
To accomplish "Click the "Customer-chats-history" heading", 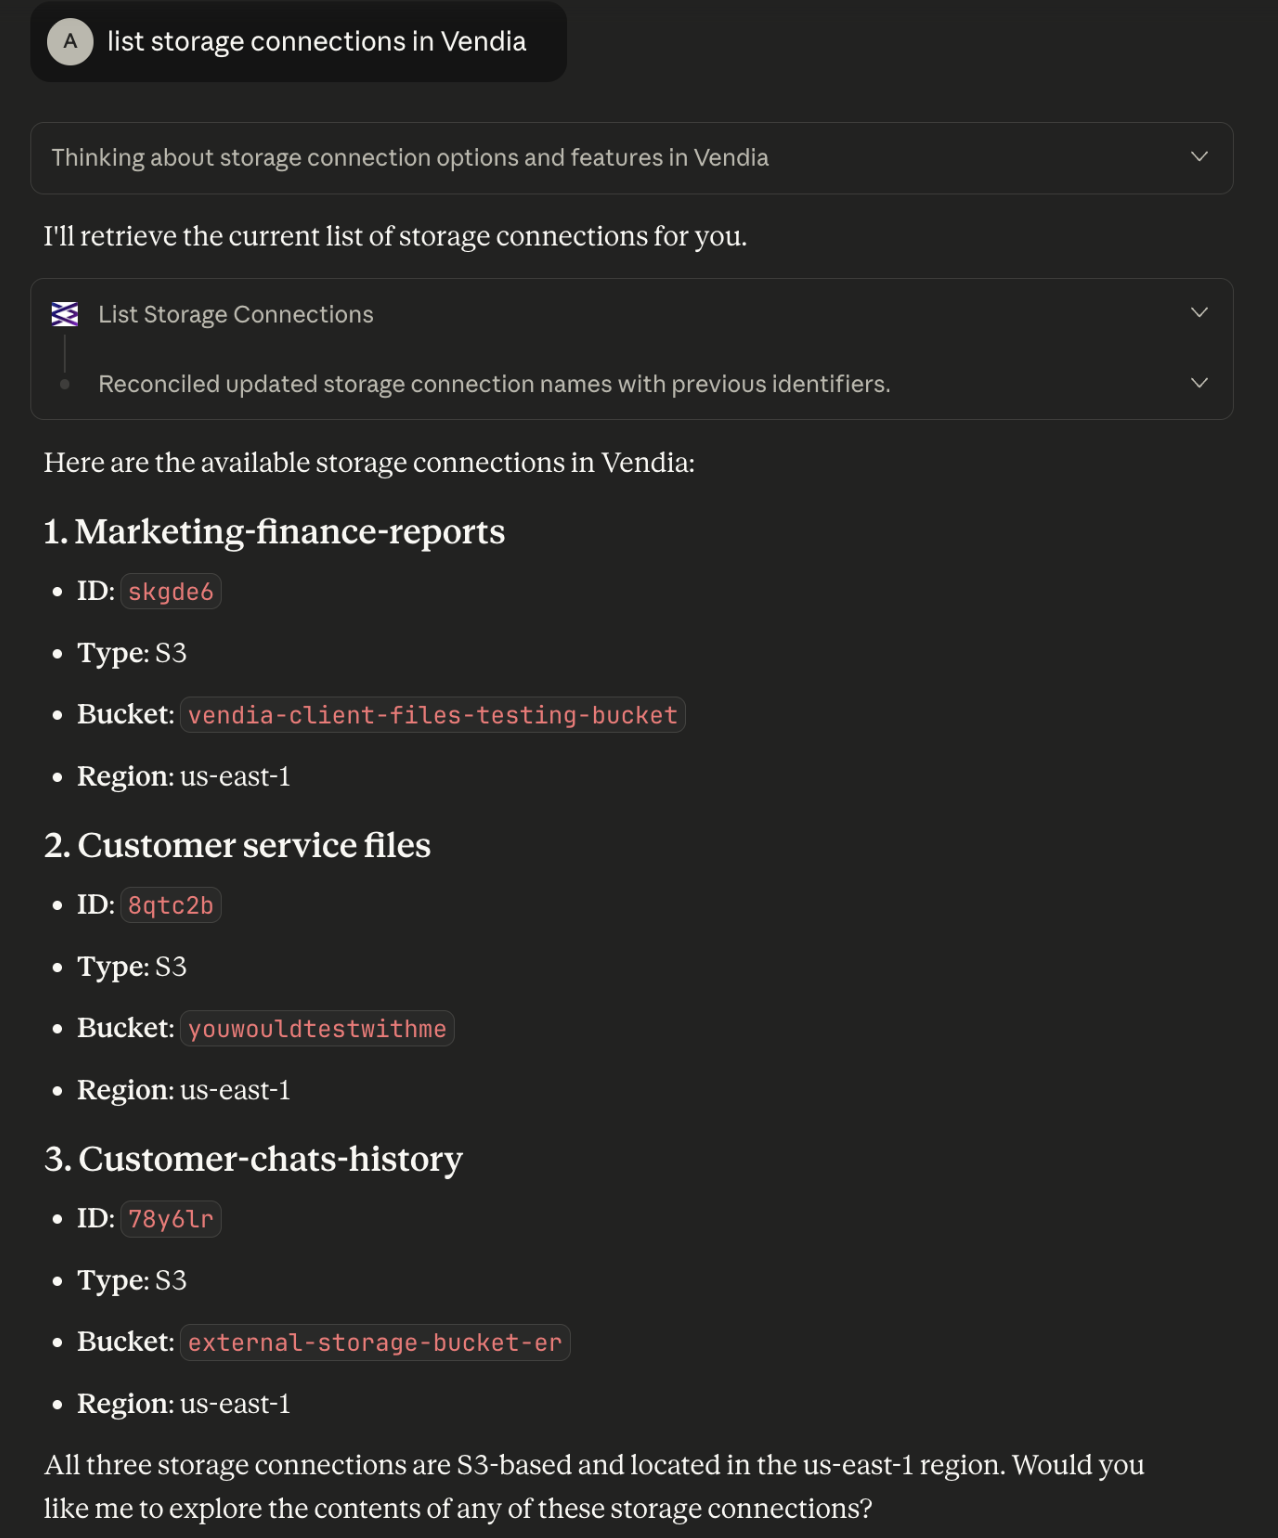I will 270,1159.
